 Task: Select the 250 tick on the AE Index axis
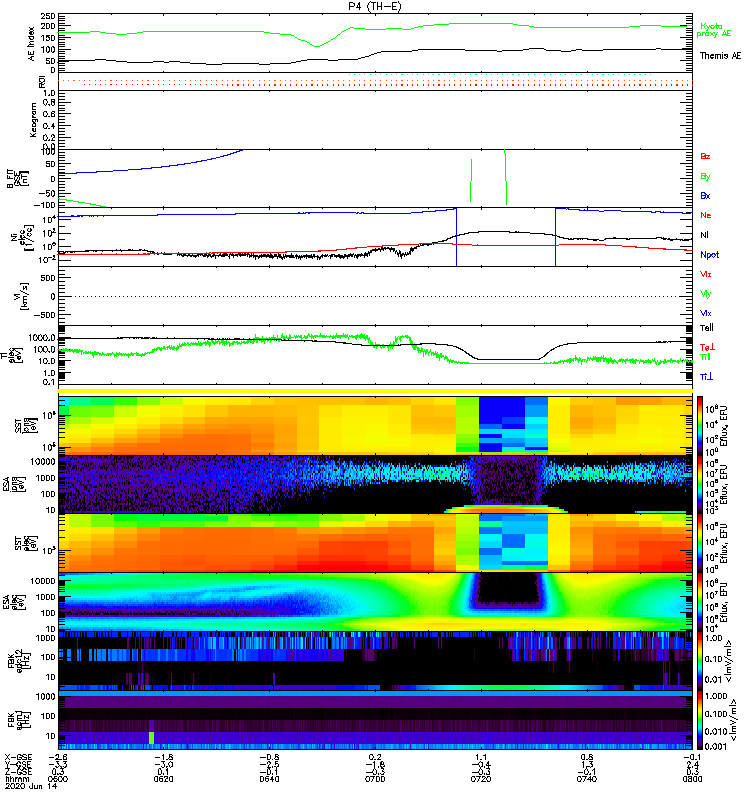(x=49, y=16)
